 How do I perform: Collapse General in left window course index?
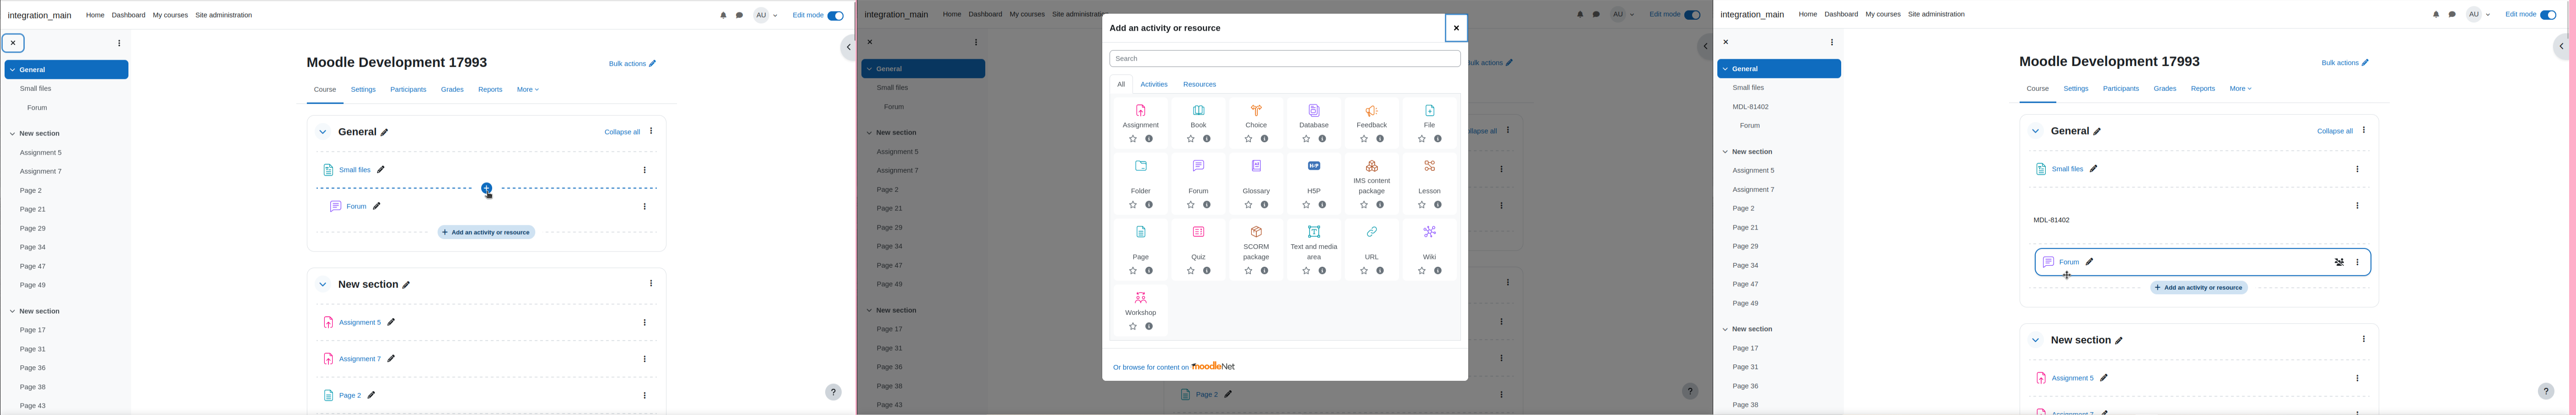pyautogui.click(x=13, y=70)
